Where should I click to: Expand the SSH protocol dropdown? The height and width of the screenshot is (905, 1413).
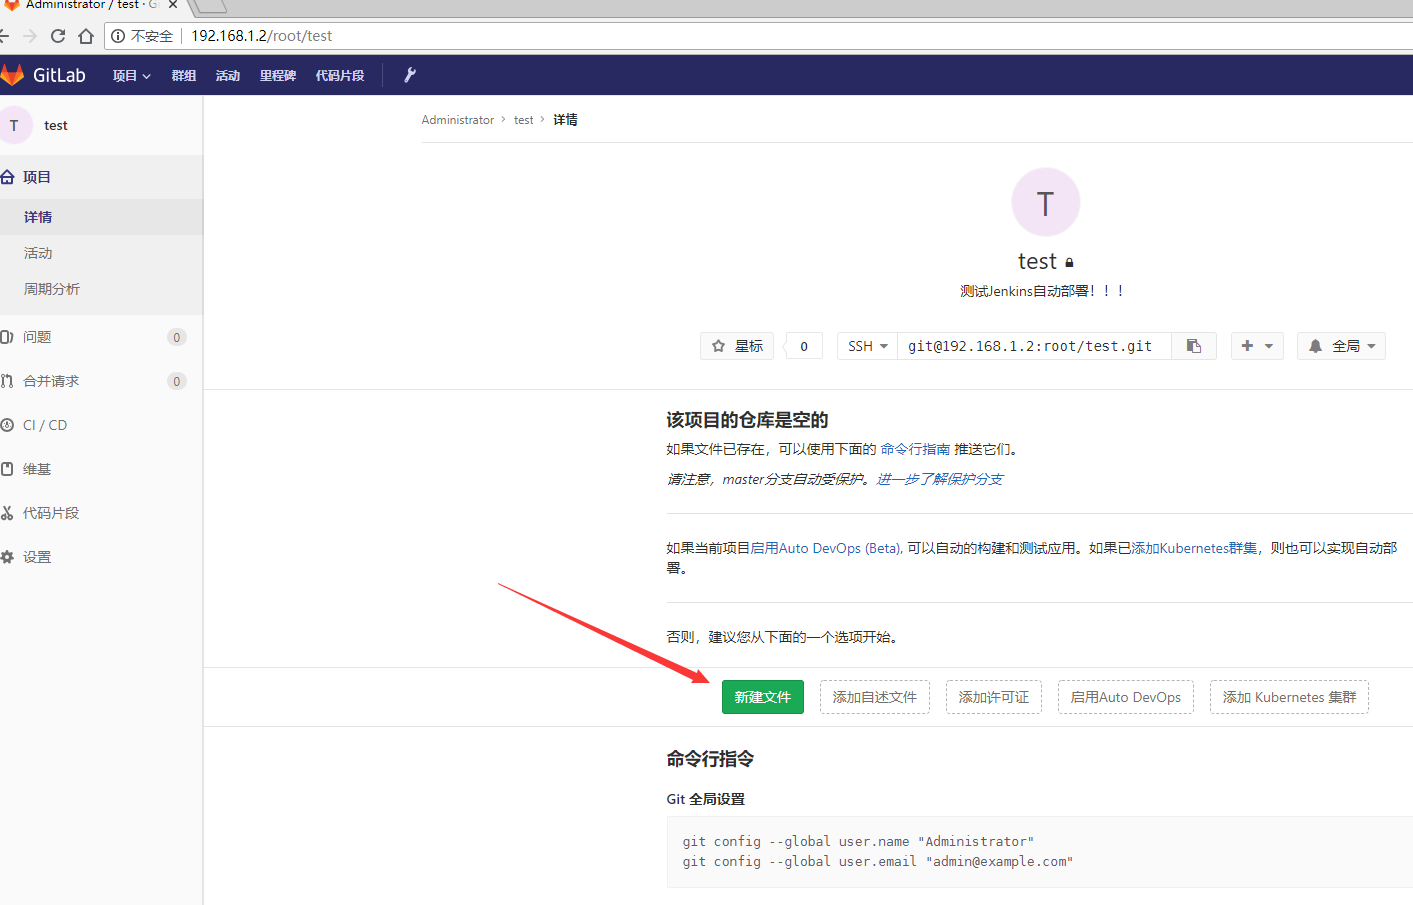click(867, 346)
